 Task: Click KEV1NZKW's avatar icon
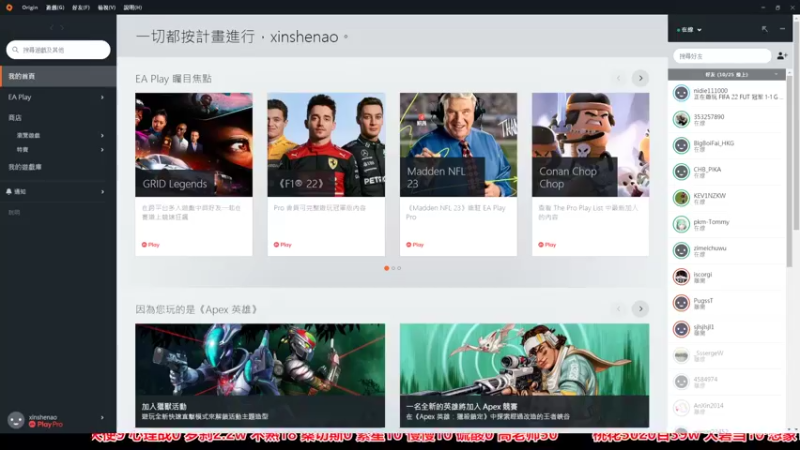click(x=681, y=198)
